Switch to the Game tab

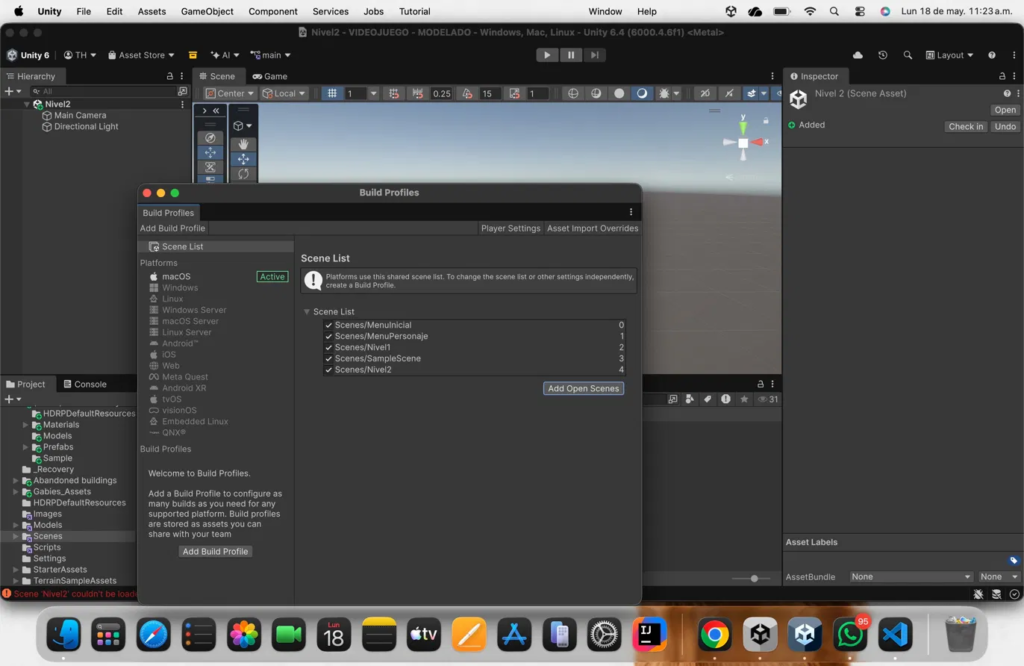pyautogui.click(x=270, y=76)
